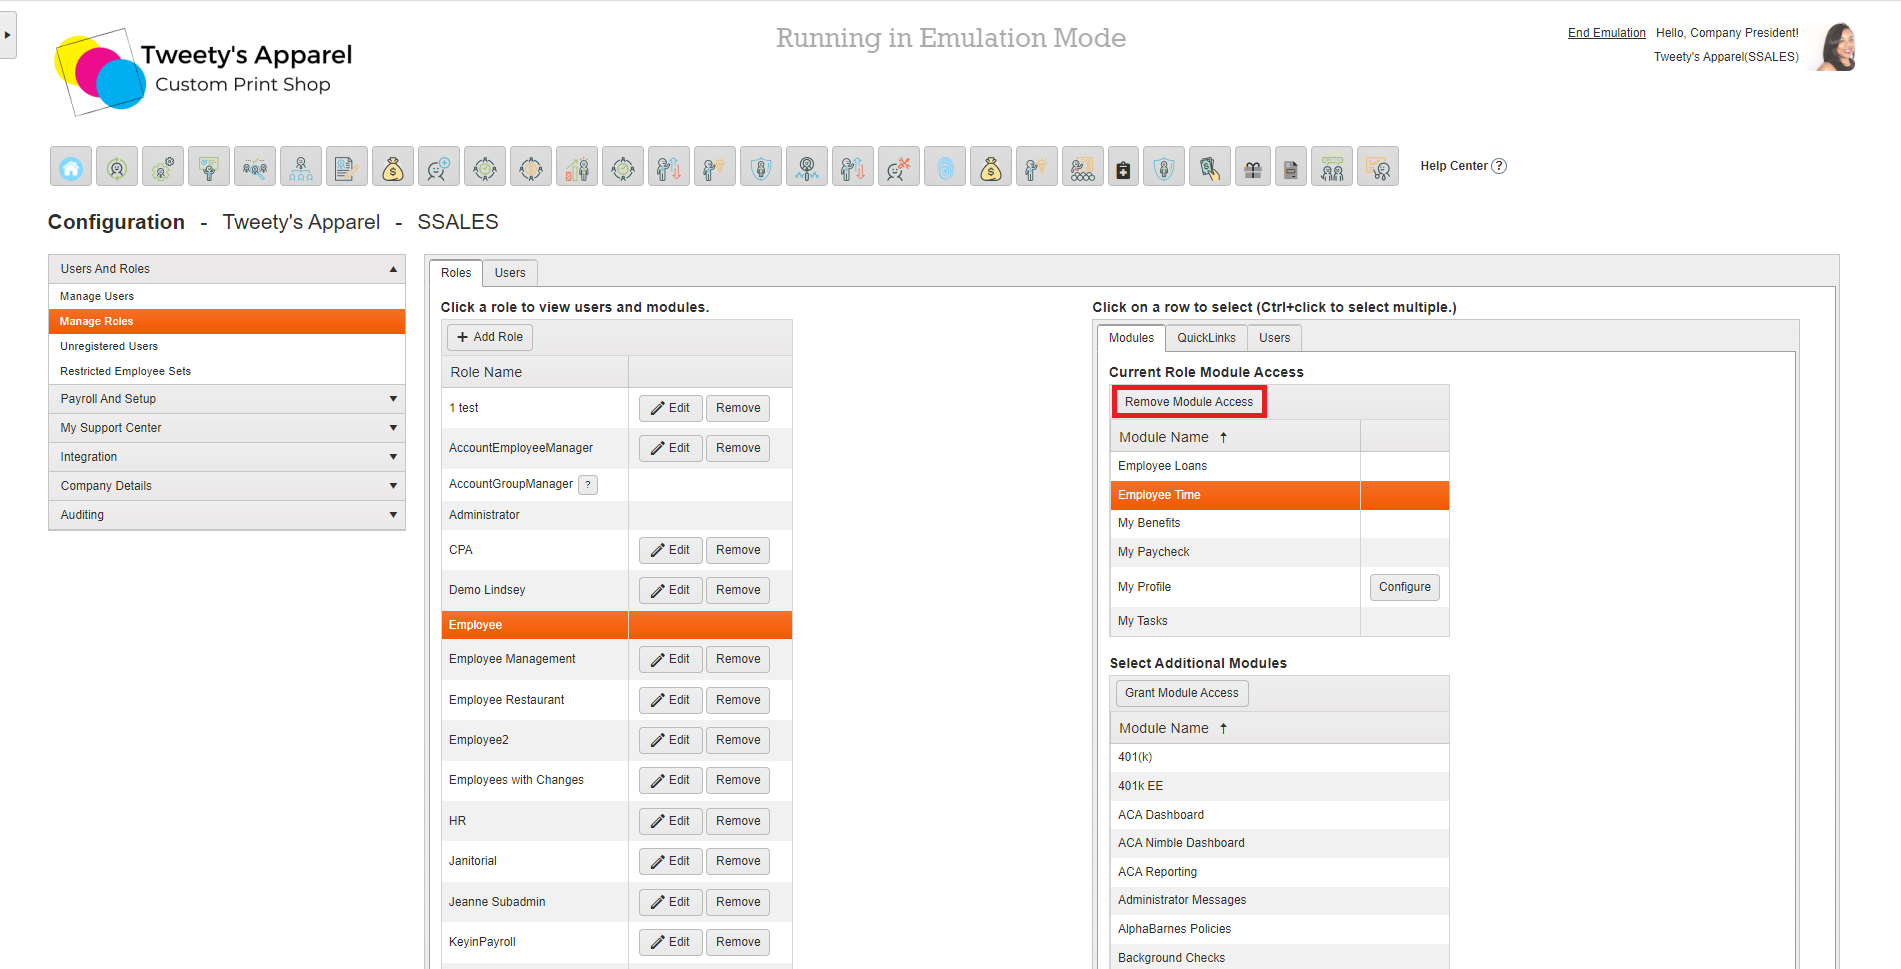
Task: Click the two people with speech bubble icon
Action: (1332, 166)
